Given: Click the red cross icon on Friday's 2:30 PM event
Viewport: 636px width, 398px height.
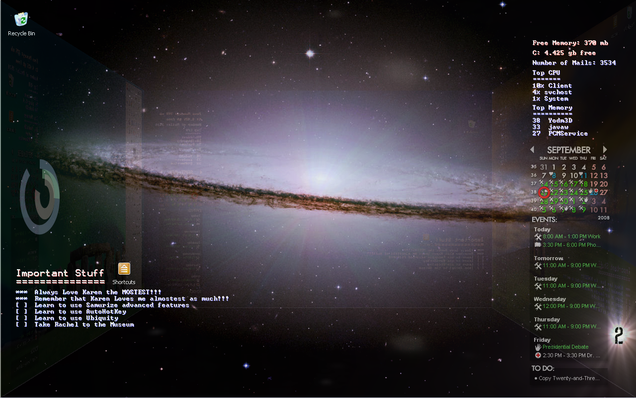Looking at the screenshot, I should pos(538,355).
